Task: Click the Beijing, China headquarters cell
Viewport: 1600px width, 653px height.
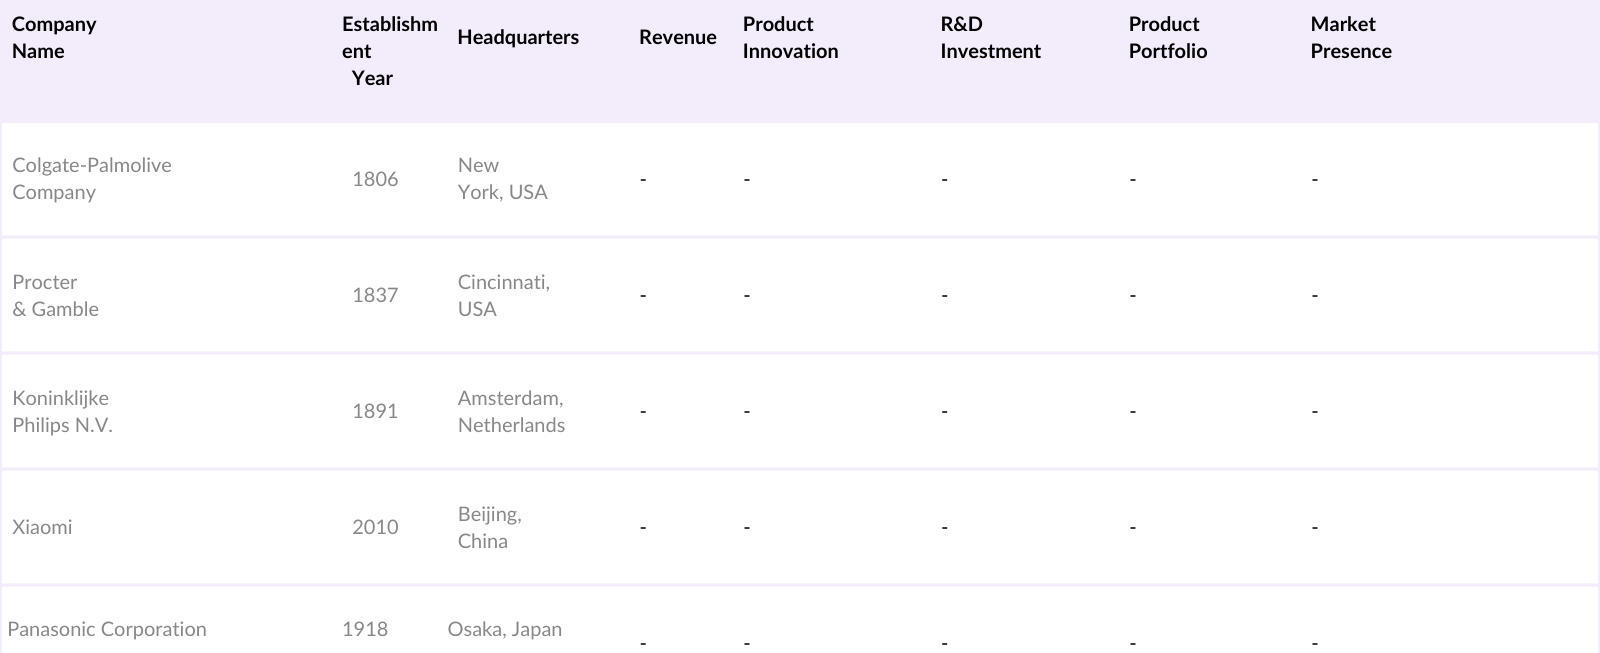Action: [x=489, y=528]
